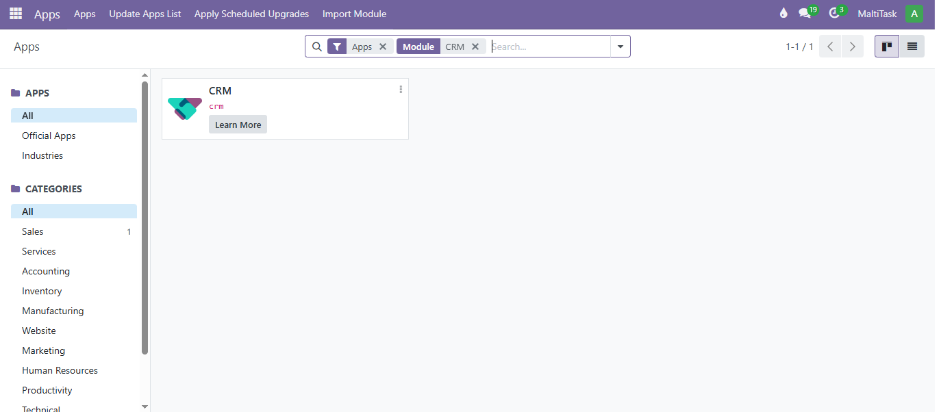Image resolution: width=936 pixels, height=412 pixels.
Task: Open the CRM card three-dot menu
Action: click(x=401, y=90)
